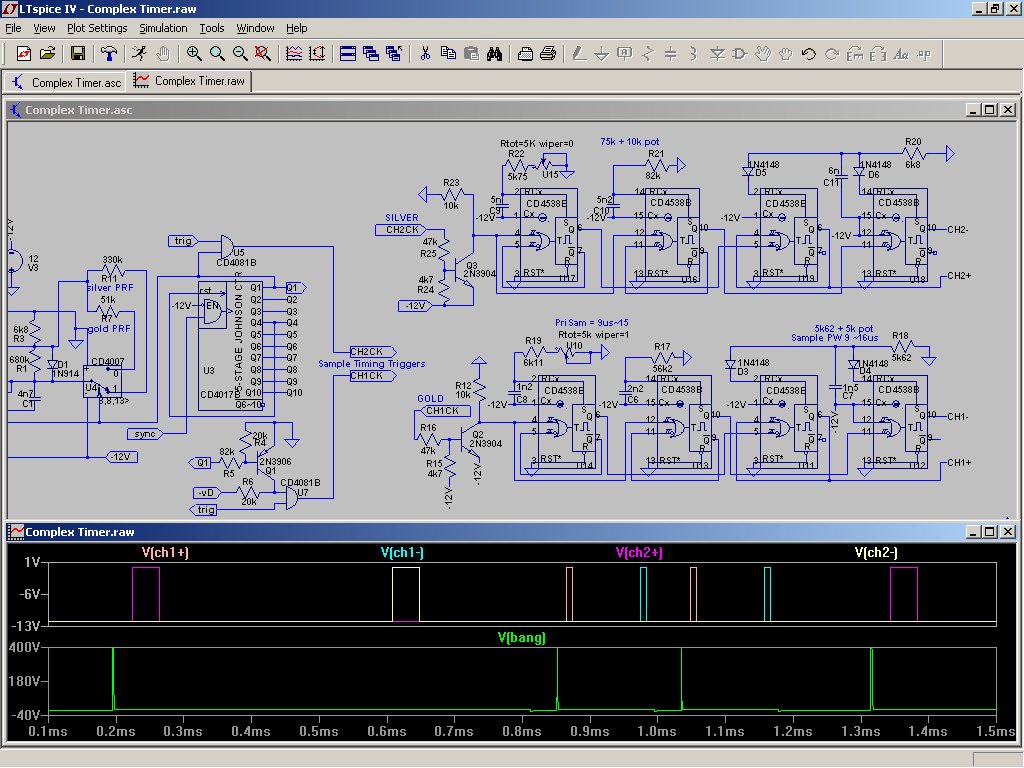Open the Tools menu
Screen dimensions: 1024x768
coord(211,28)
